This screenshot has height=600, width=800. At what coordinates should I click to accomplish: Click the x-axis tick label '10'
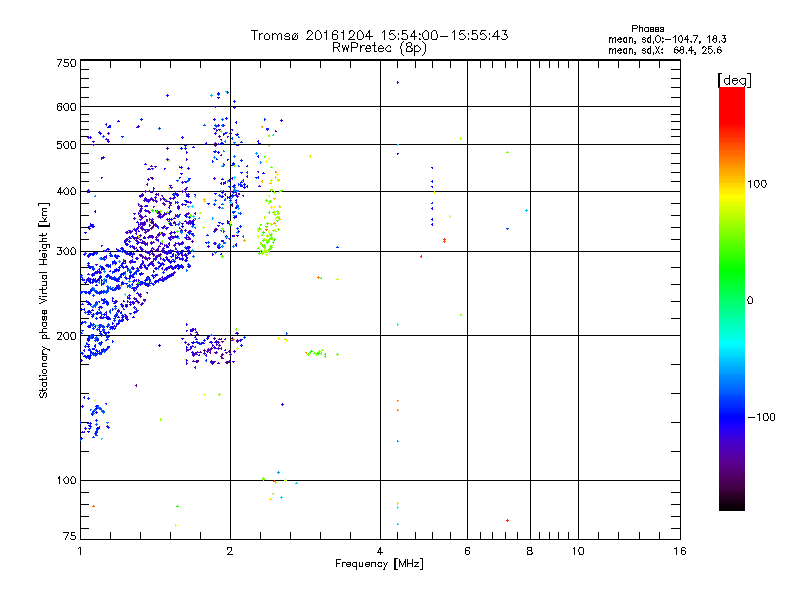(x=578, y=551)
